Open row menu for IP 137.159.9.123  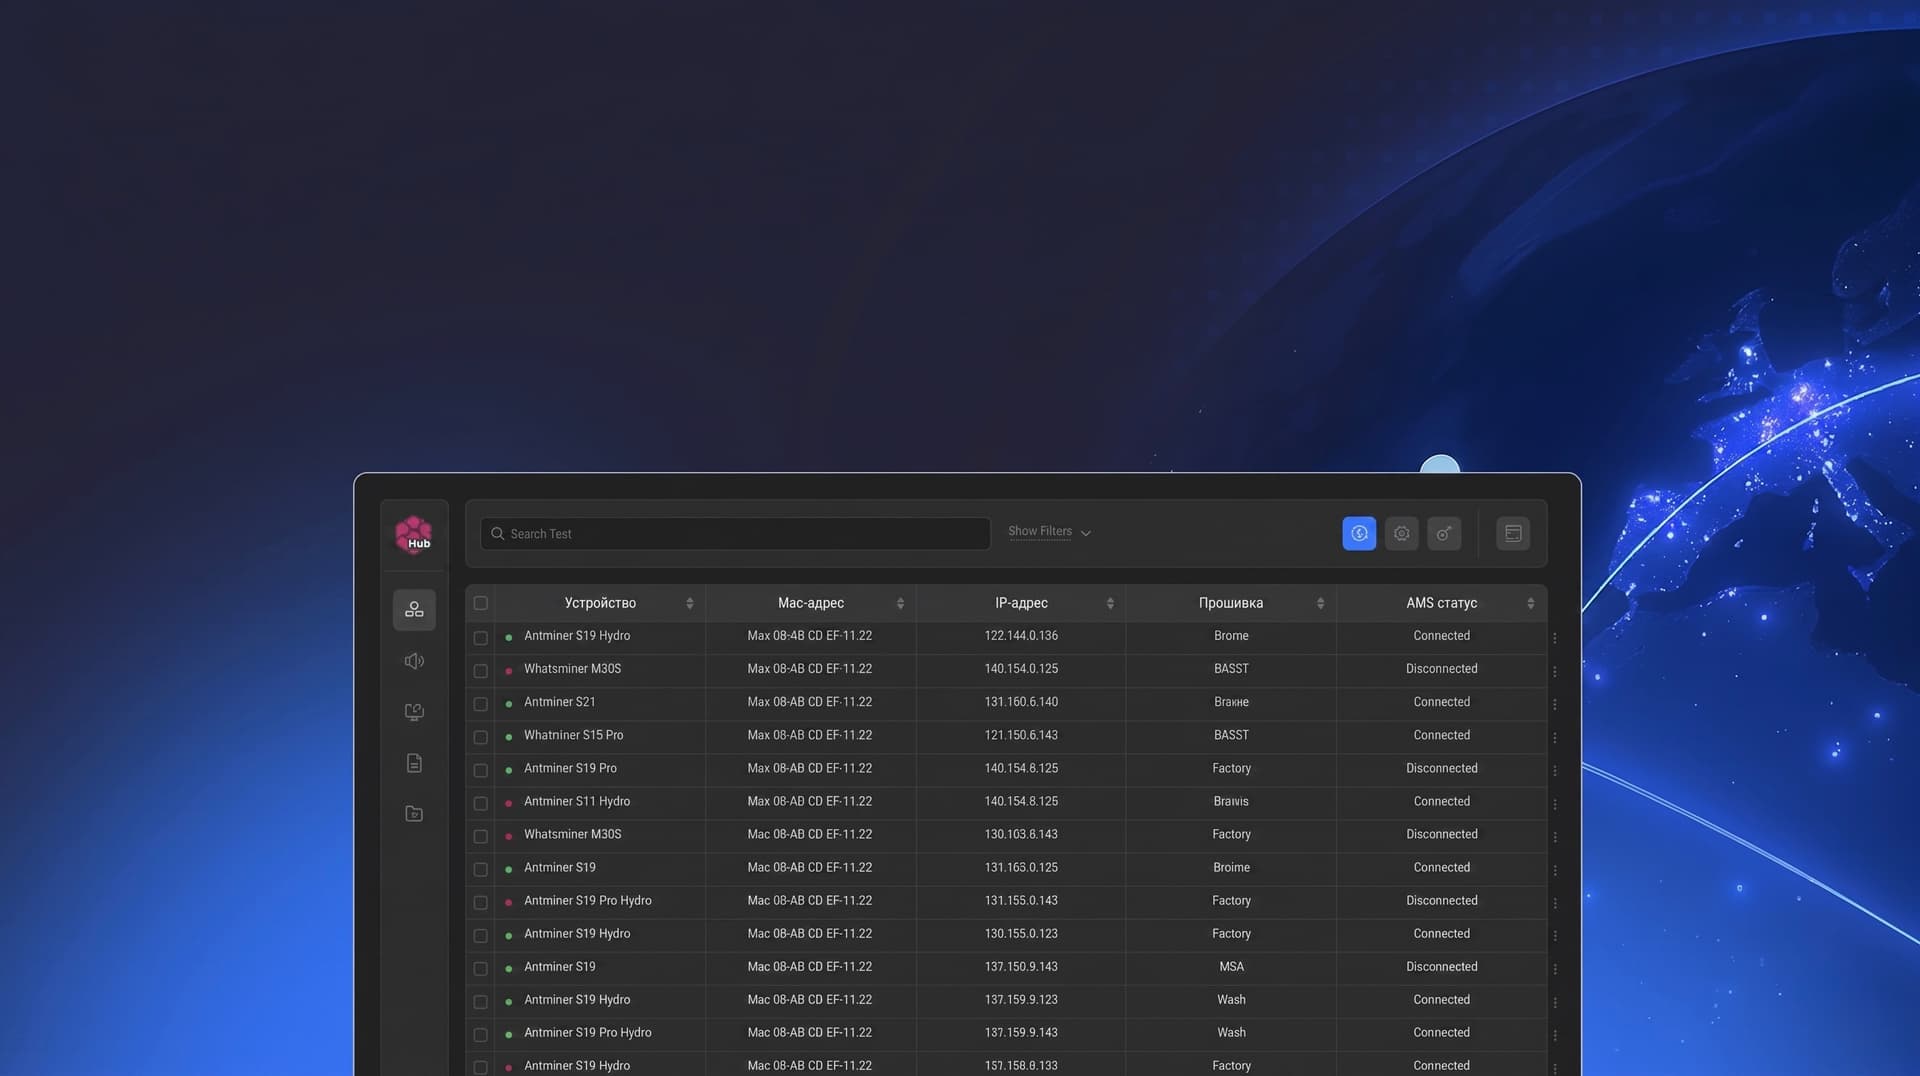click(1555, 1002)
